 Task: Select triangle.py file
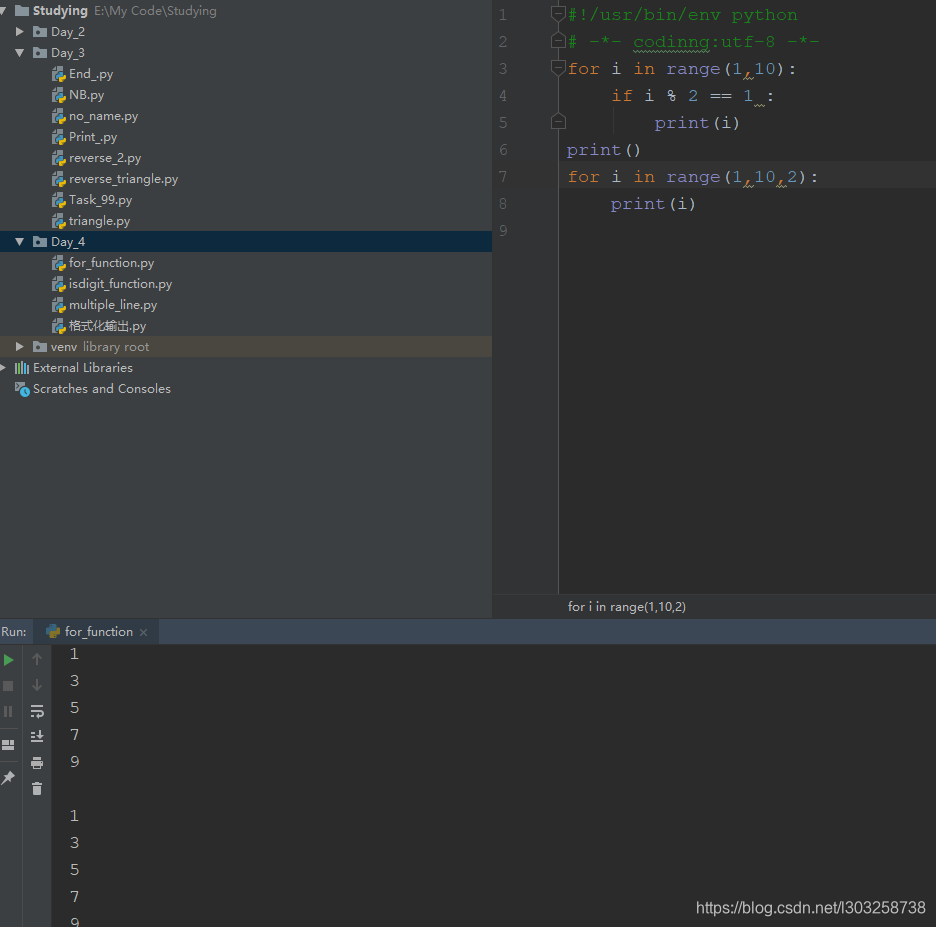point(99,220)
